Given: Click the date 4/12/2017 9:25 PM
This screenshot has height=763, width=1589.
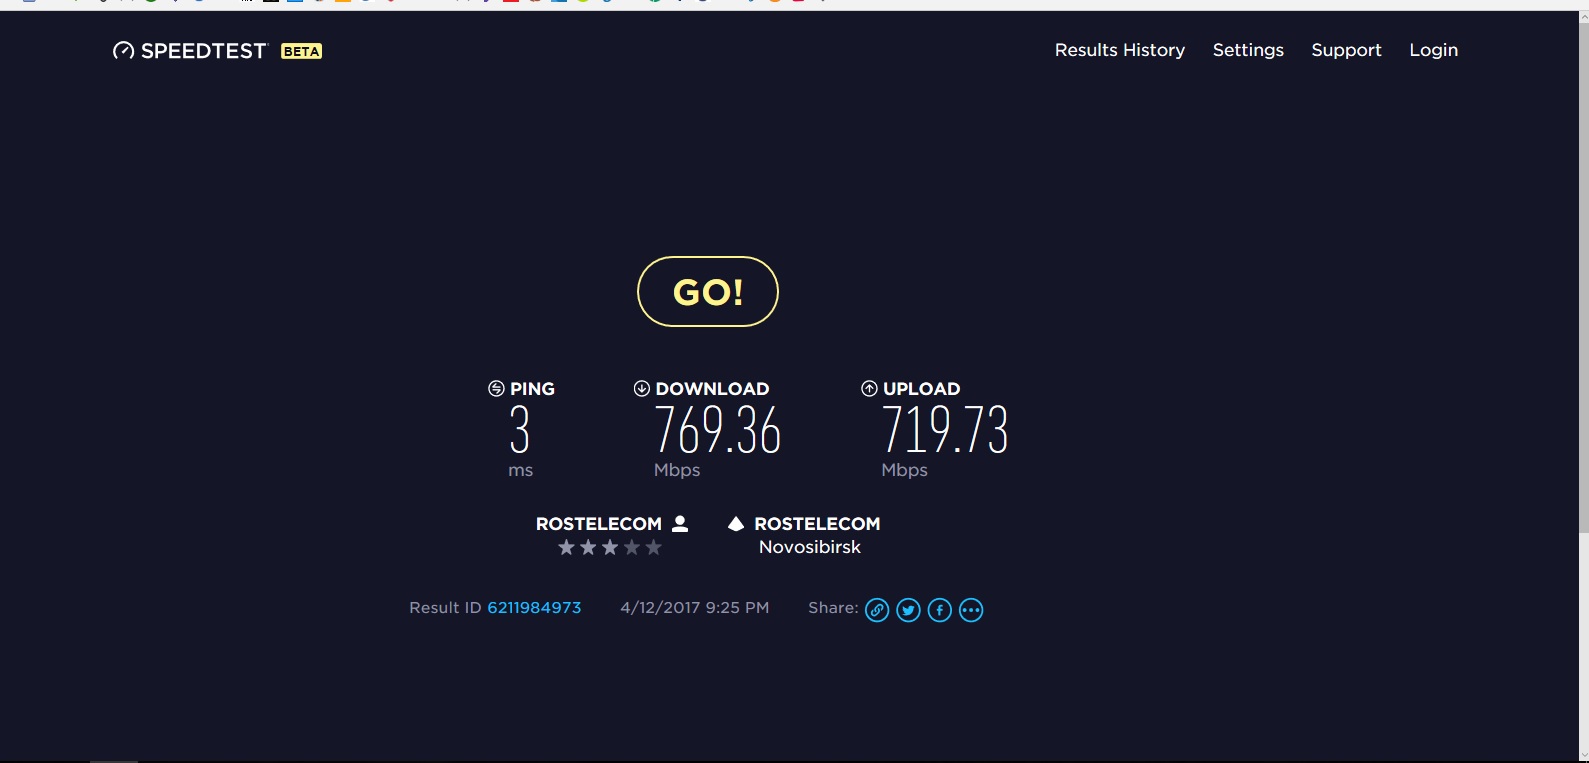Looking at the screenshot, I should coord(695,608).
